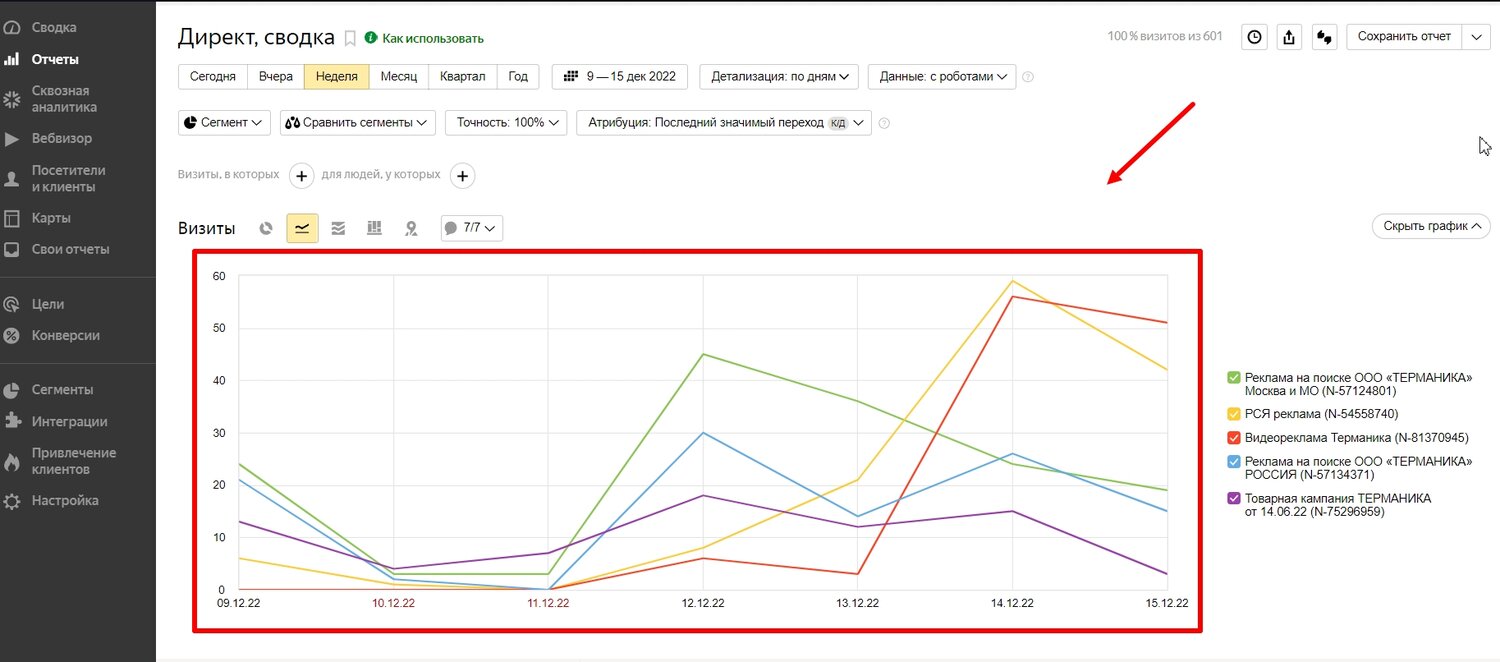Click the help icon next to Данные
1500x662 pixels.
1028,77
